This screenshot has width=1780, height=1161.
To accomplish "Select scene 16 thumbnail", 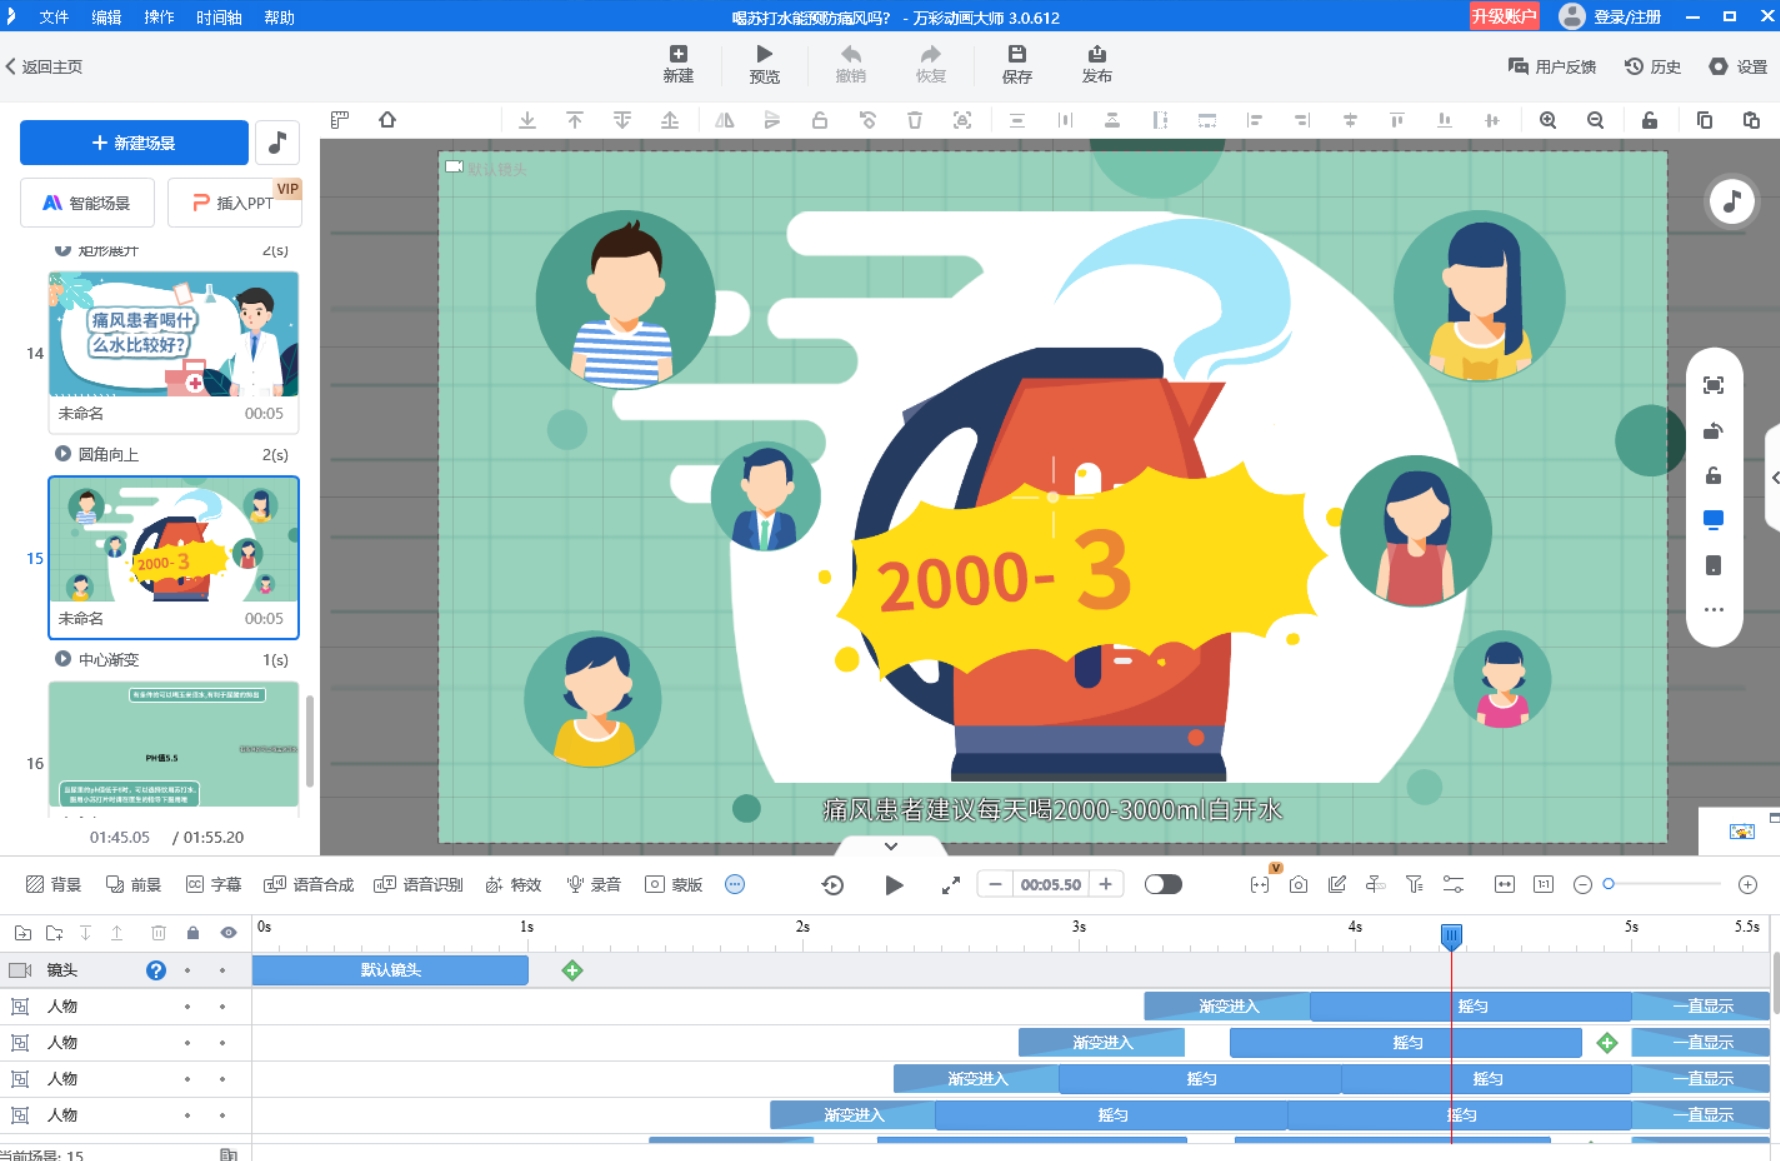I will pos(174,744).
